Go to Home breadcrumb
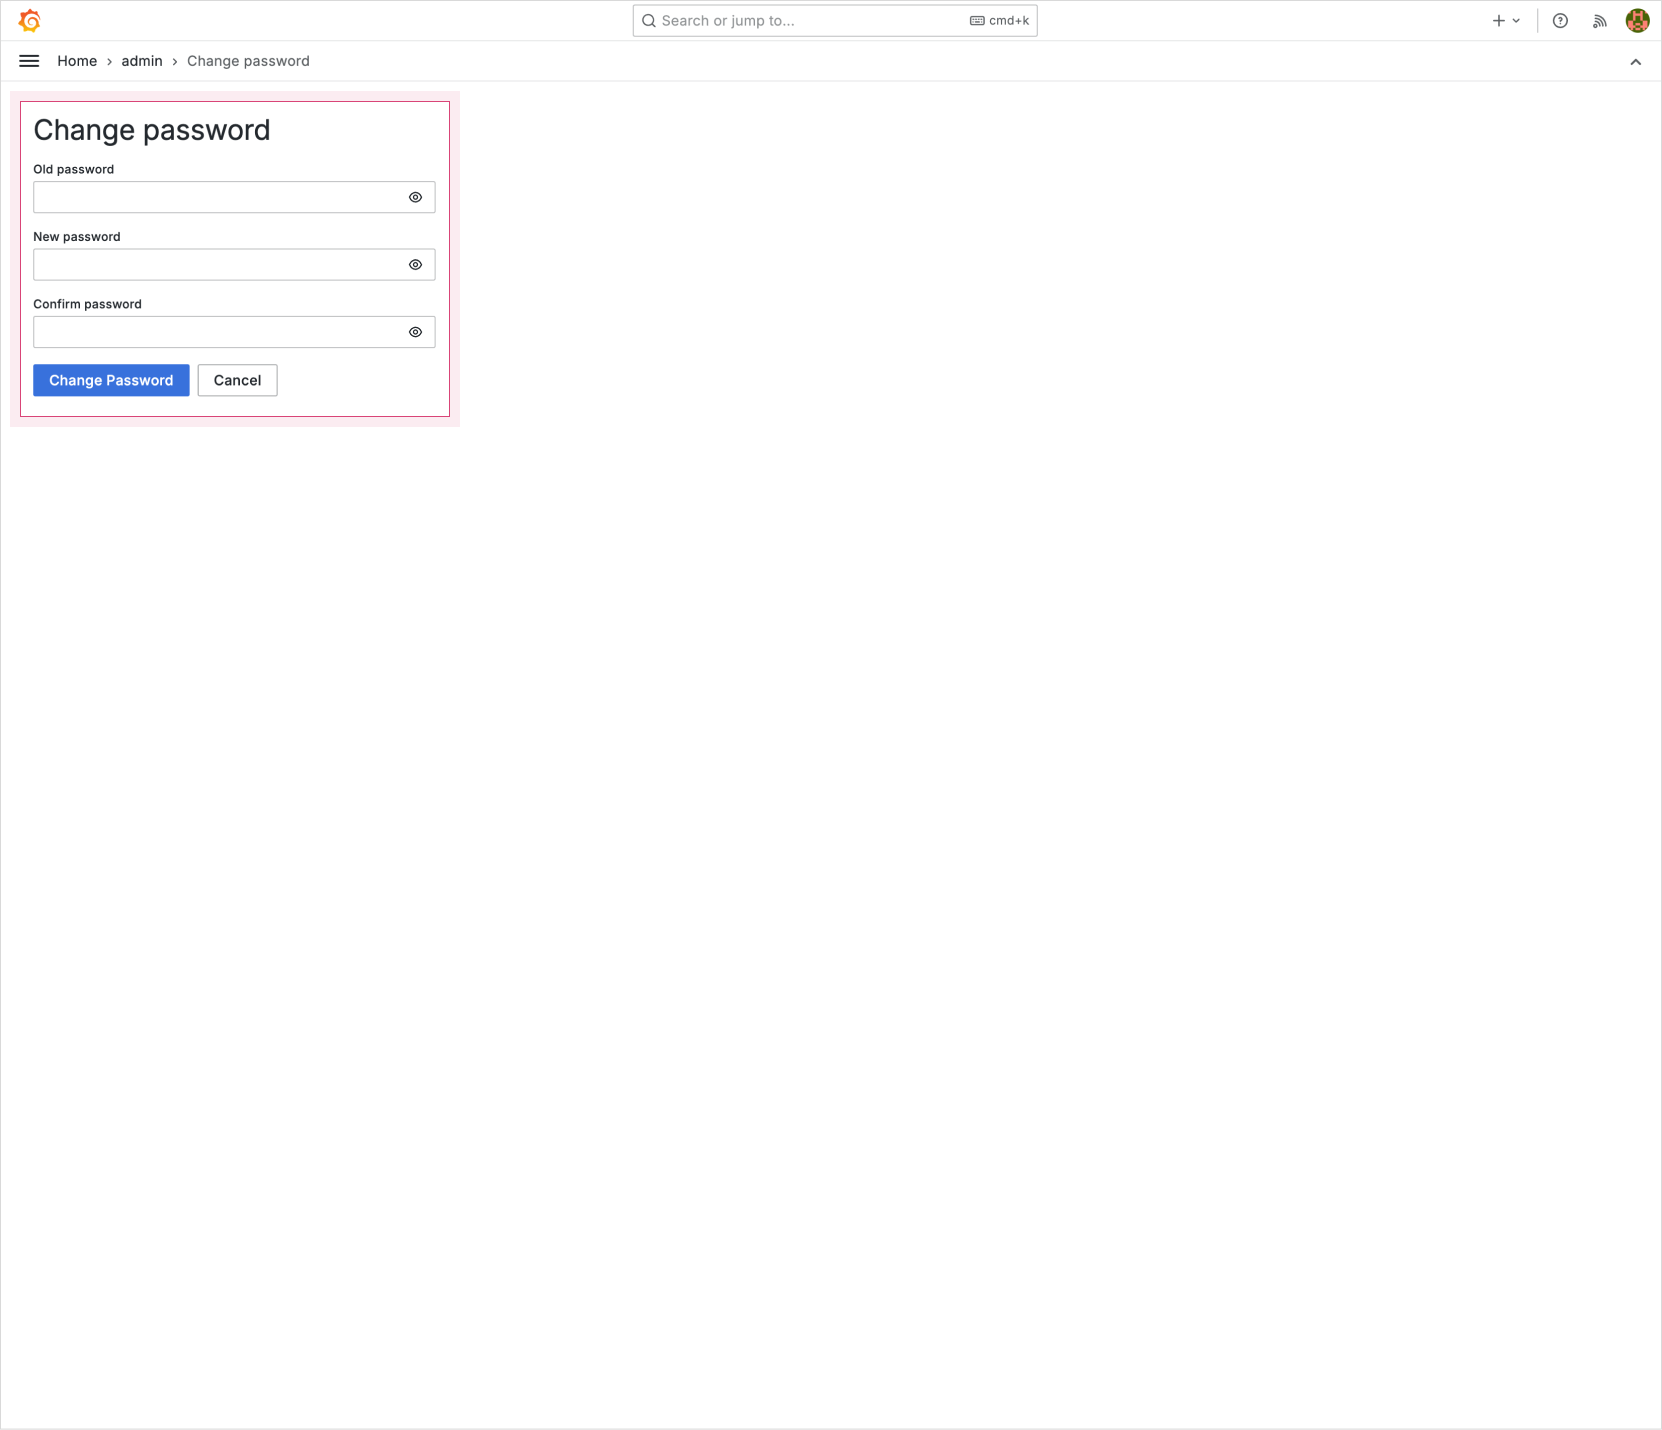 click(77, 61)
